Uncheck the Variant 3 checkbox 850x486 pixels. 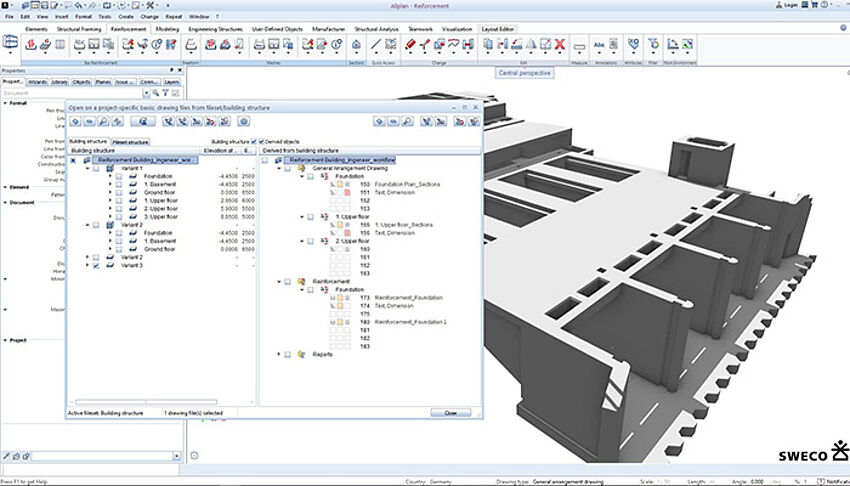coord(95,266)
